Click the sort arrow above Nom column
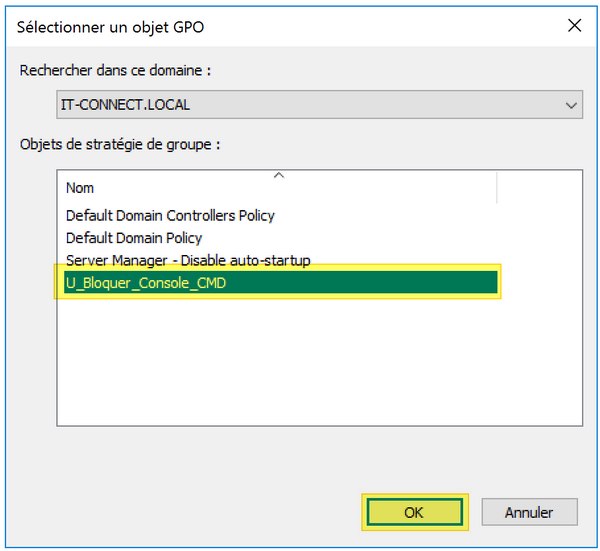 tap(279, 175)
